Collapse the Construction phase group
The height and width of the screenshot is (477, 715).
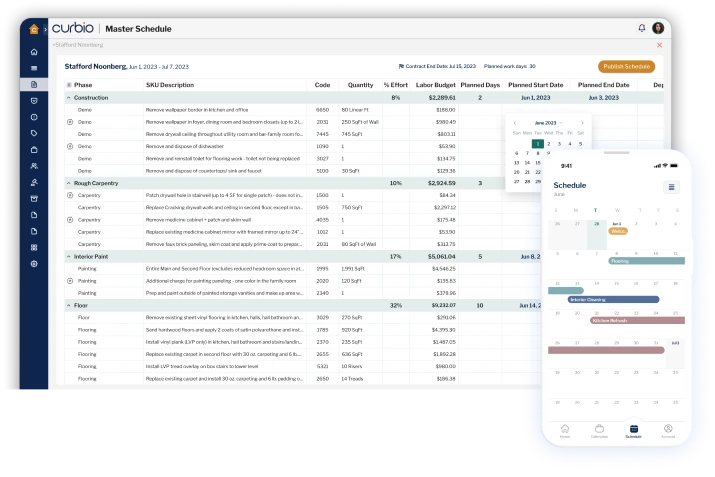(68, 98)
